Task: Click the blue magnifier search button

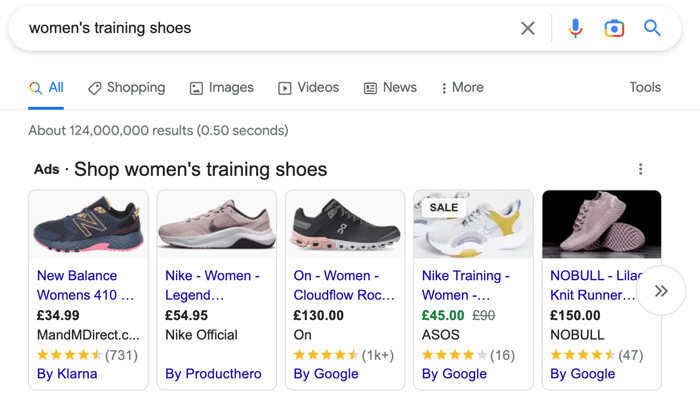Action: point(652,28)
